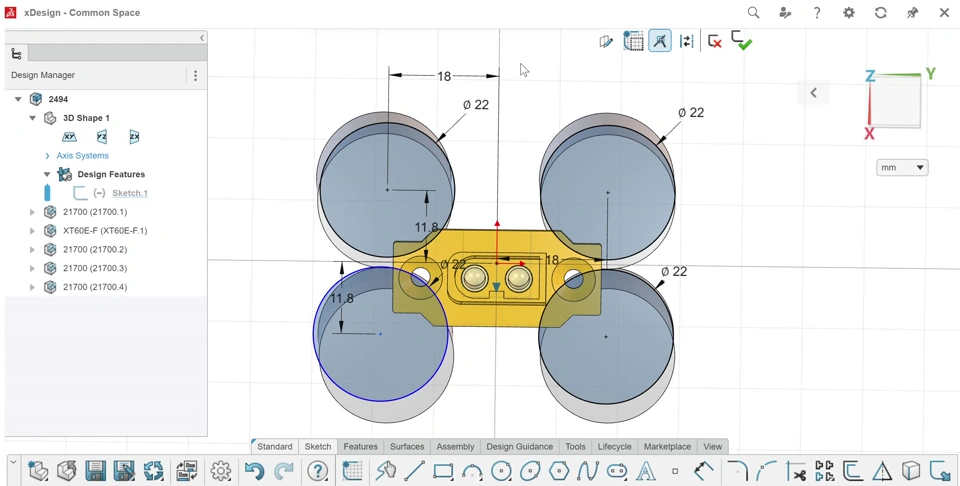This screenshot has width=960, height=486.
Task: Confirm sketch with green checkmark icon
Action: 741,41
